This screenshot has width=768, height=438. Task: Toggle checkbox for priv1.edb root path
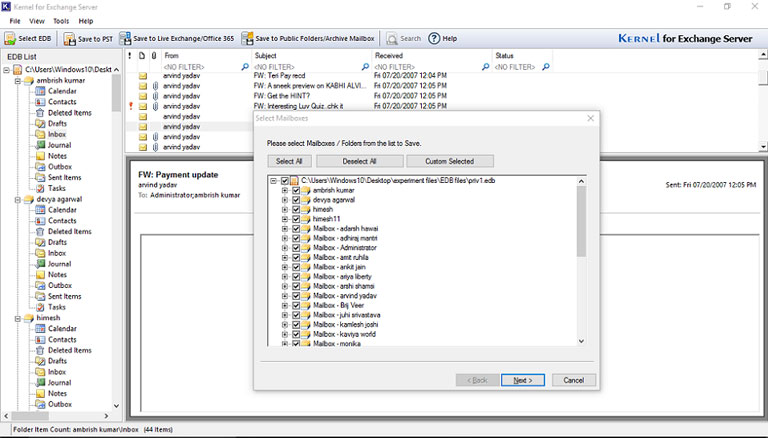coord(285,181)
